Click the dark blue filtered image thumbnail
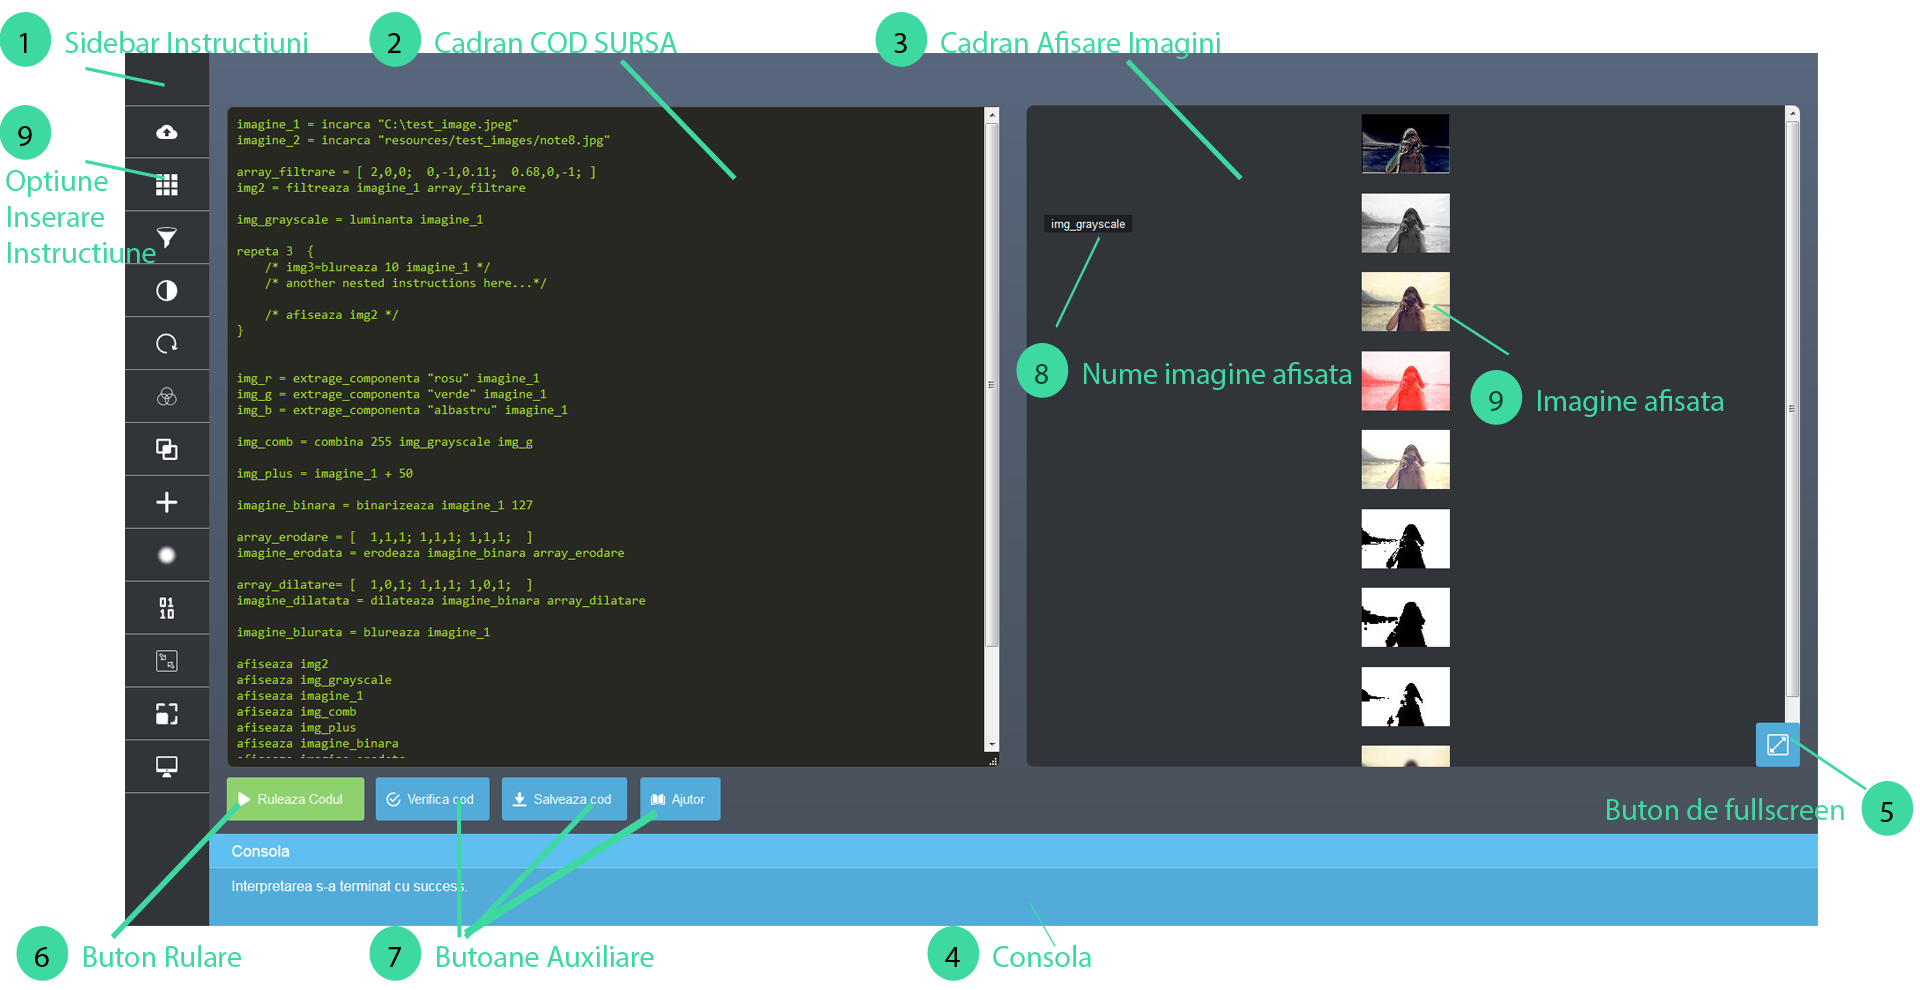 tap(1405, 144)
